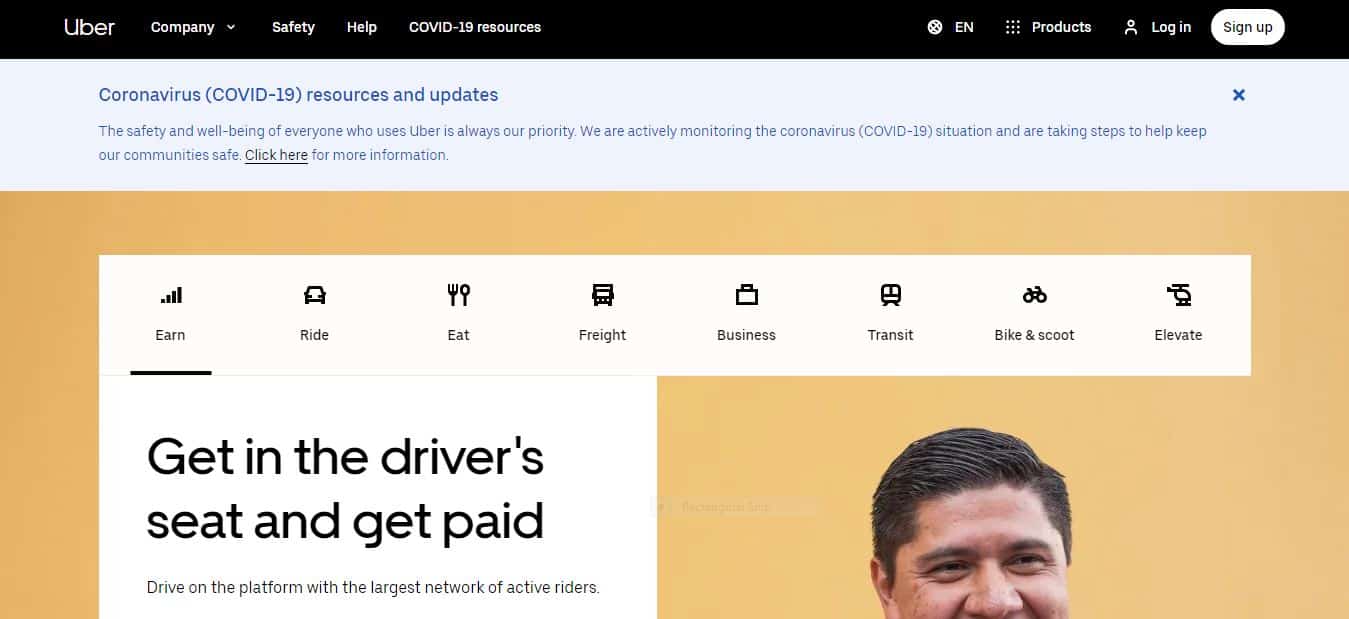The image size is (1349, 619).
Task: Click the Business briefcase icon
Action: point(747,295)
